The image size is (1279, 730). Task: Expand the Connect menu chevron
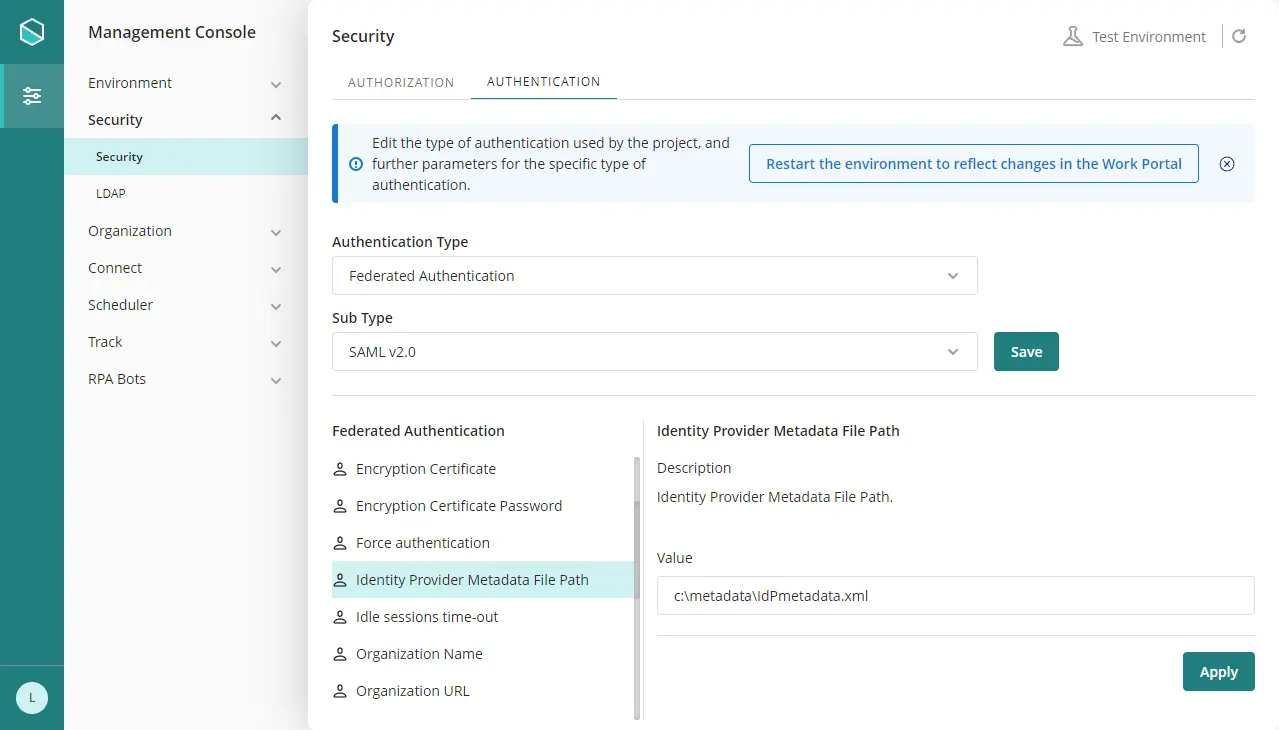[x=276, y=269]
